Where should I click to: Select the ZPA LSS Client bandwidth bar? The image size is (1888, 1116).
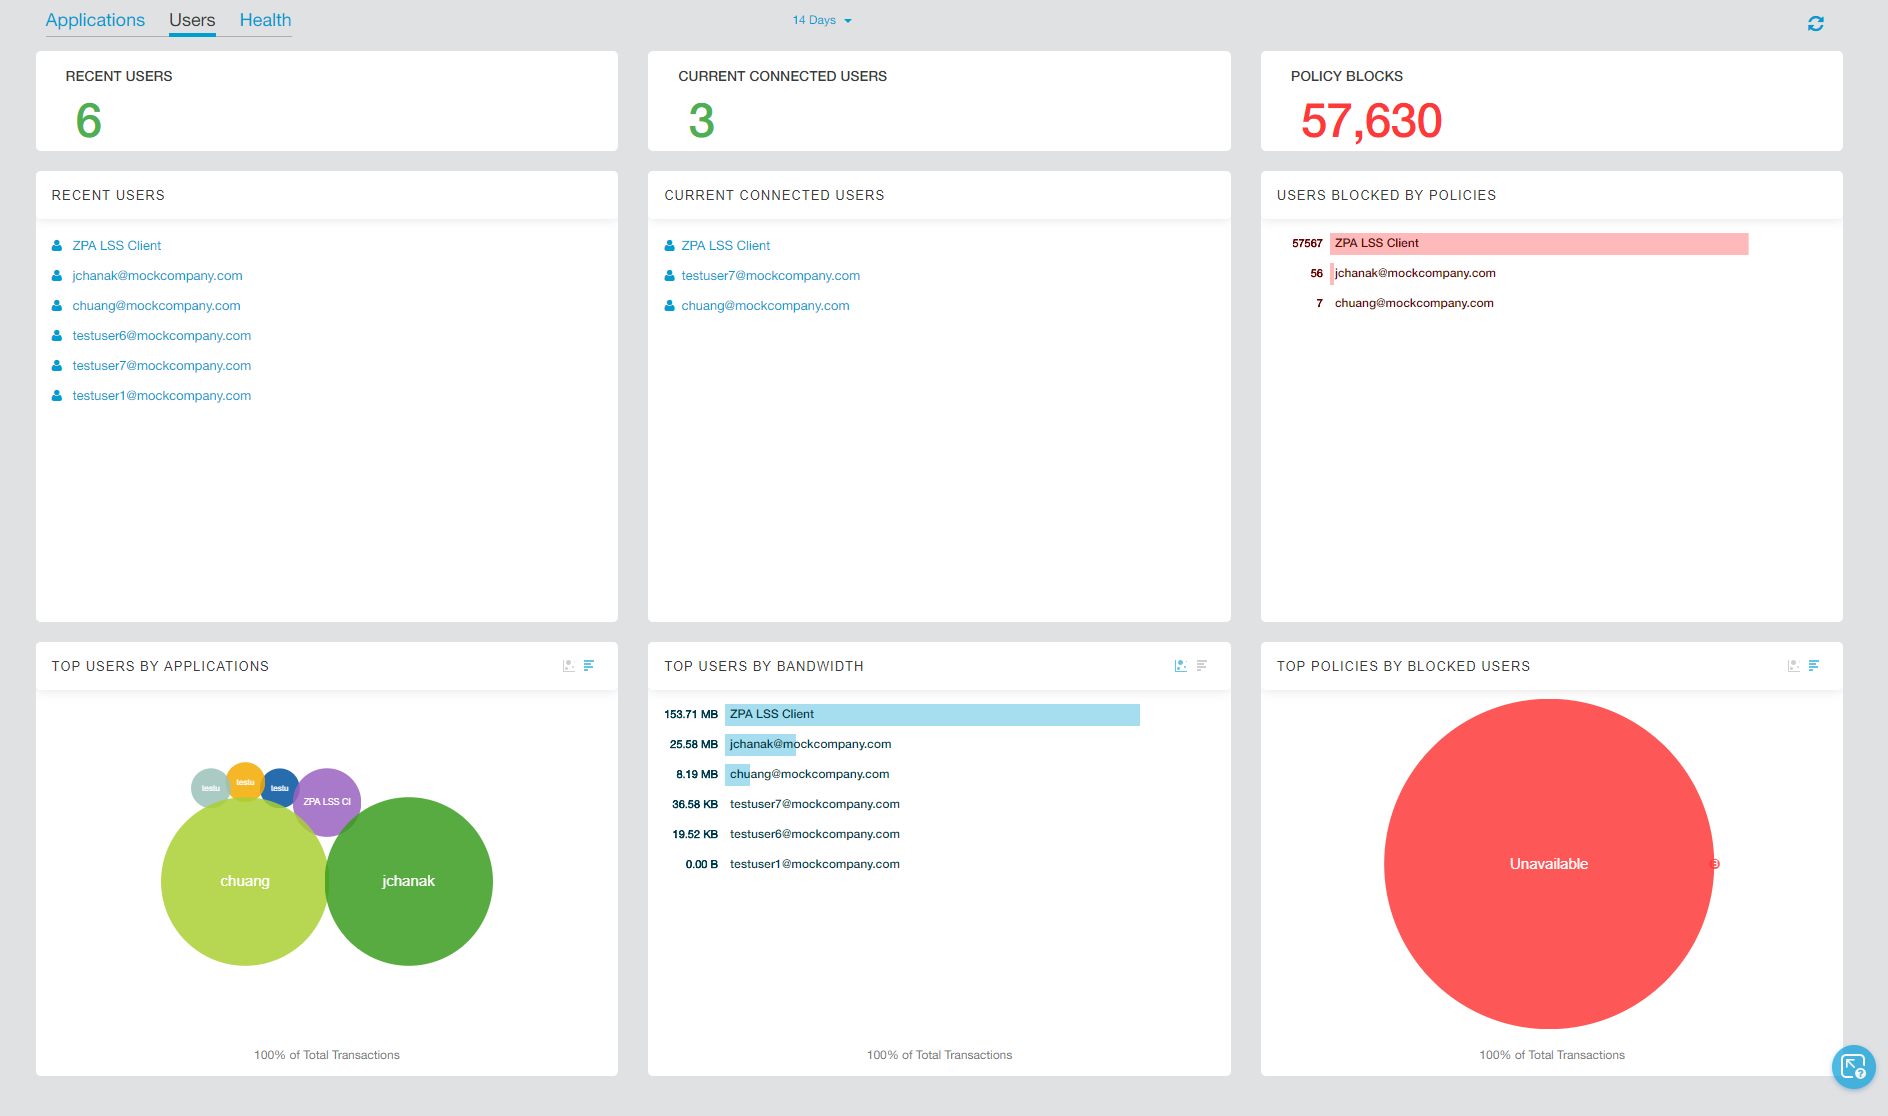coord(931,715)
